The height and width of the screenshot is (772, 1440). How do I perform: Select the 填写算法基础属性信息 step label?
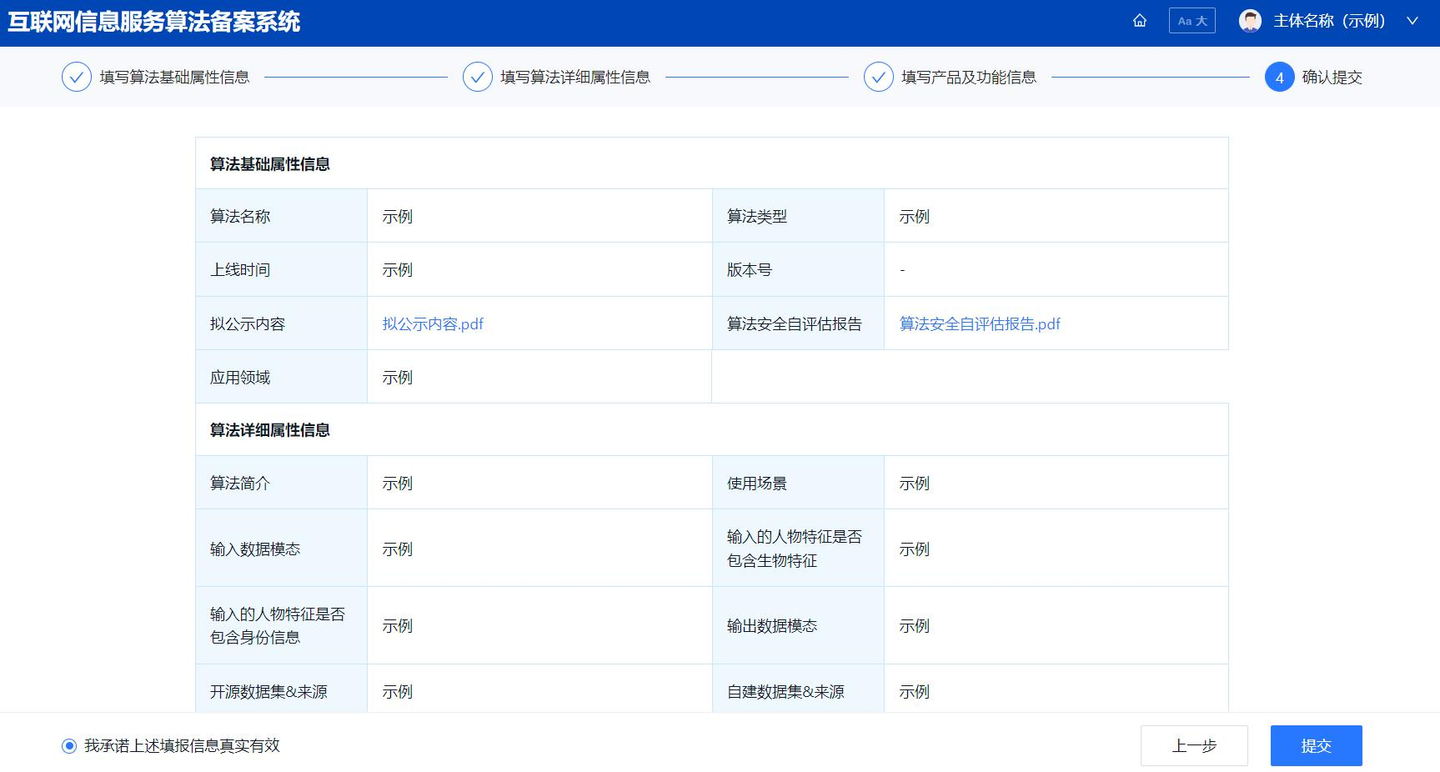175,77
